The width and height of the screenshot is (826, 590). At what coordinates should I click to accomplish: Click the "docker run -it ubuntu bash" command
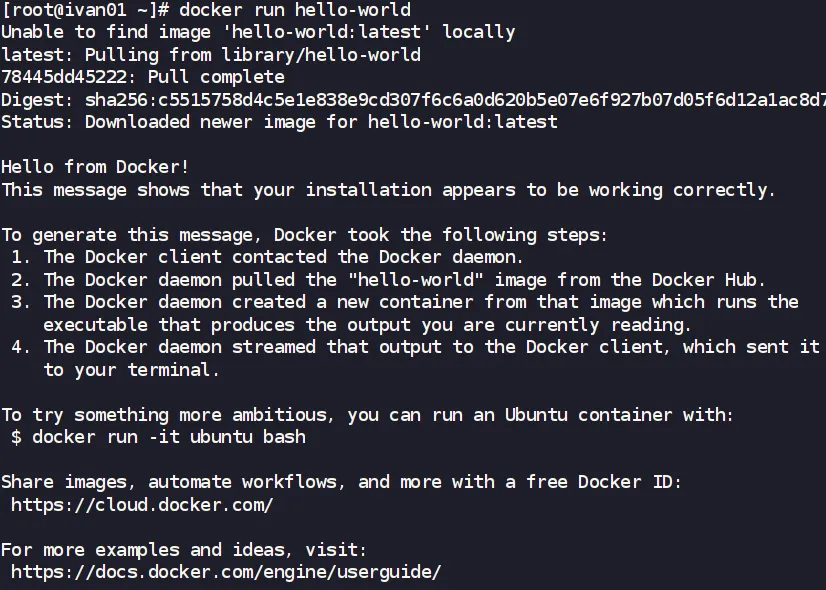(169, 437)
